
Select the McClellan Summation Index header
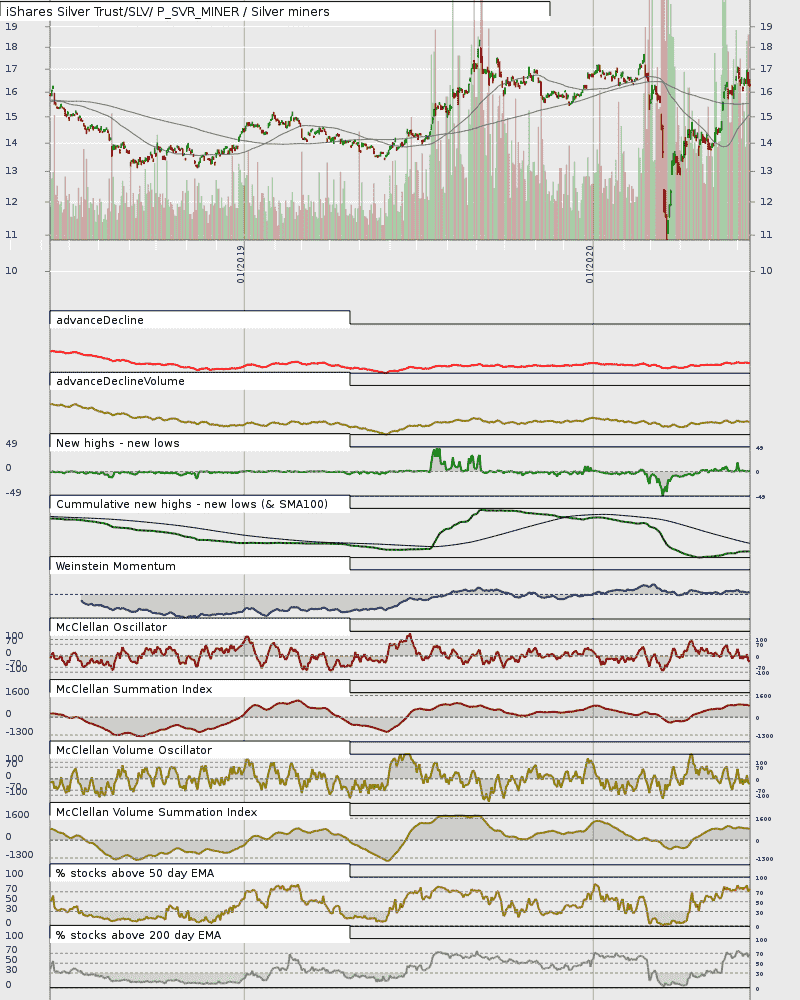[134, 689]
